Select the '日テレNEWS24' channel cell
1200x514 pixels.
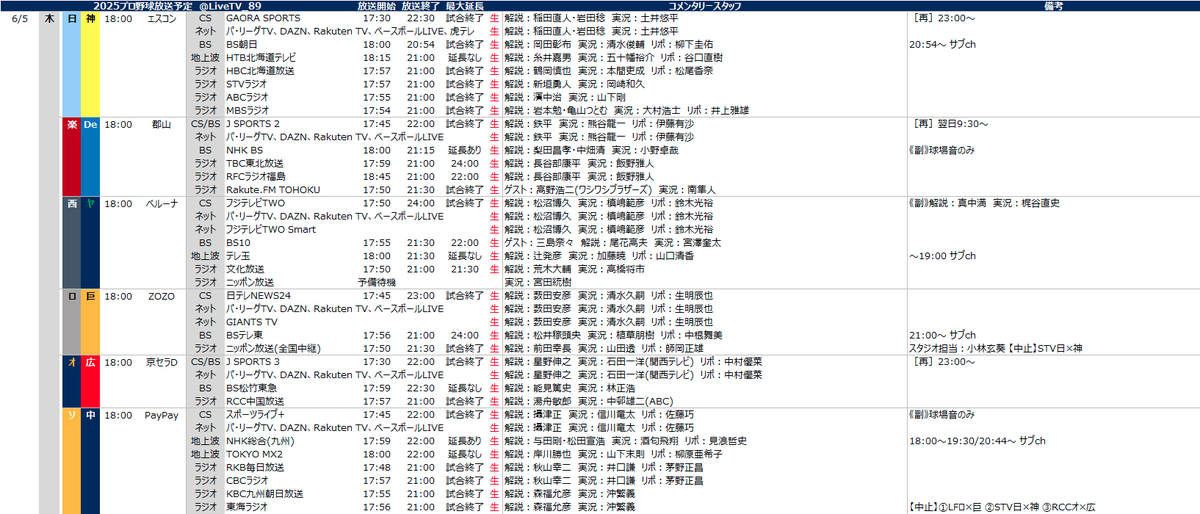(x=258, y=296)
